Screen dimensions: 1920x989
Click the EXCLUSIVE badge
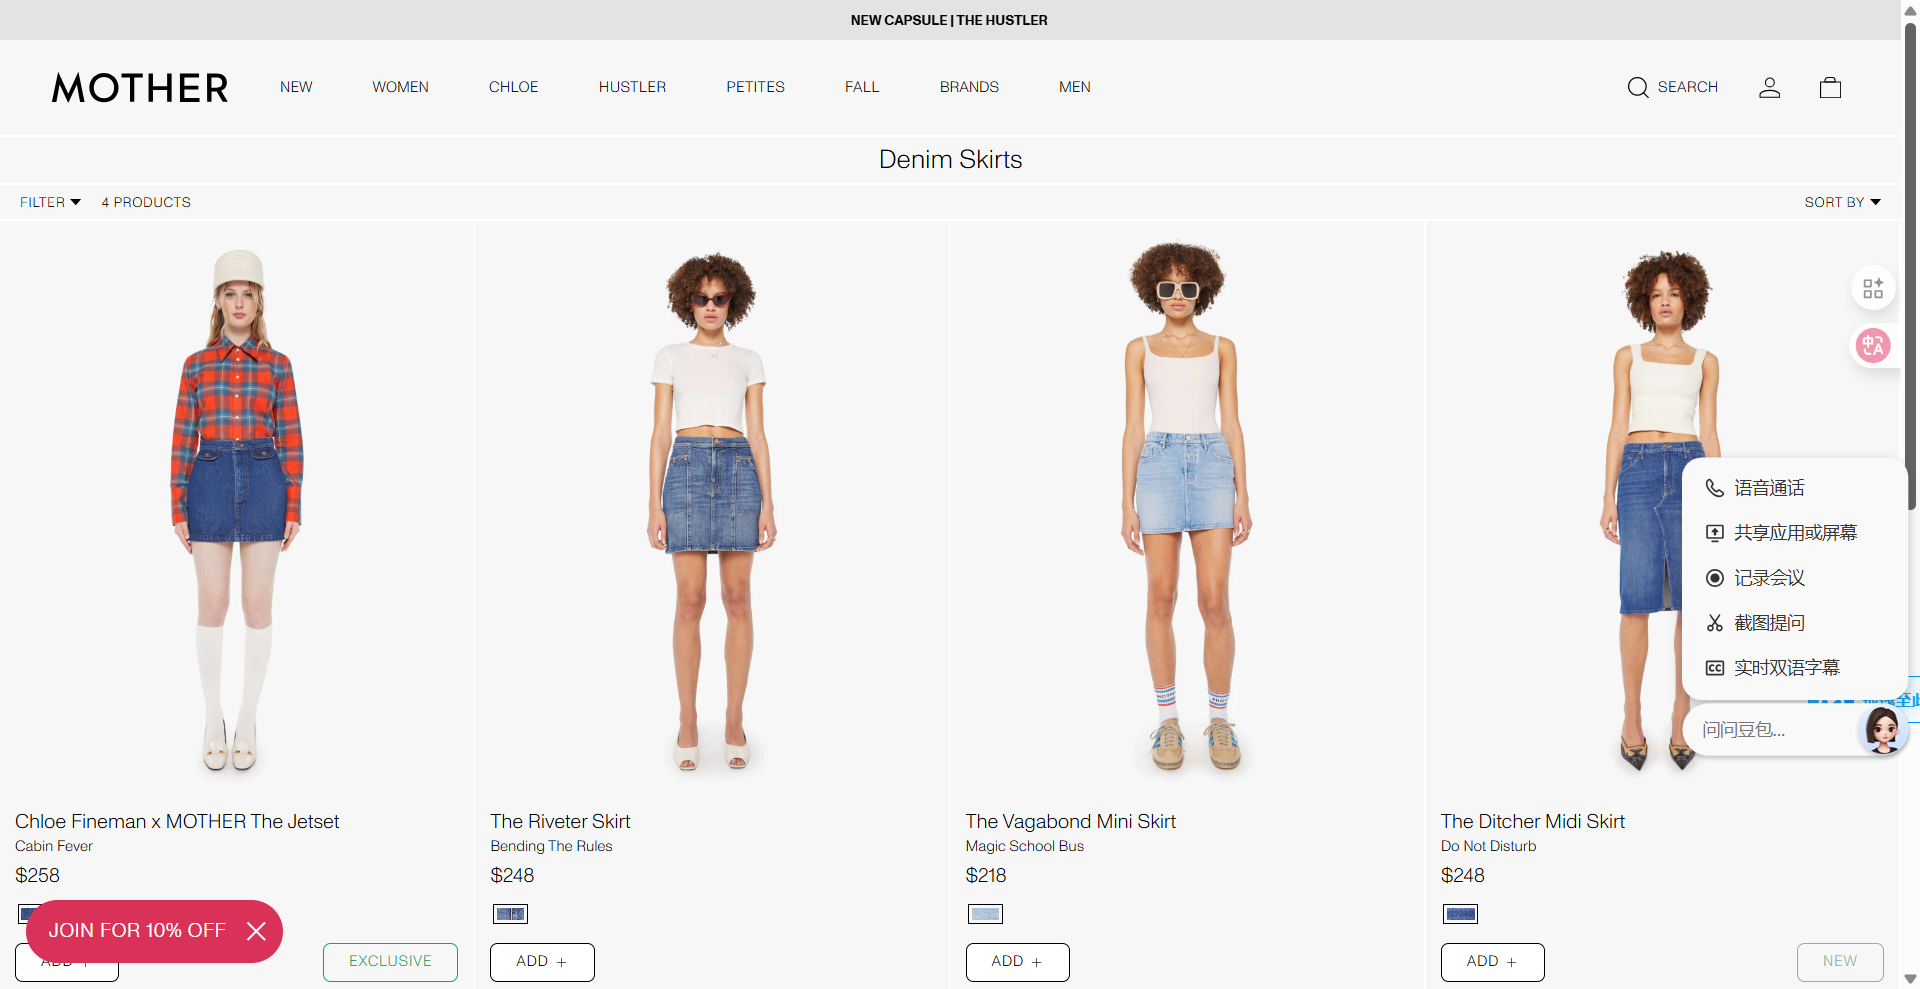point(390,962)
